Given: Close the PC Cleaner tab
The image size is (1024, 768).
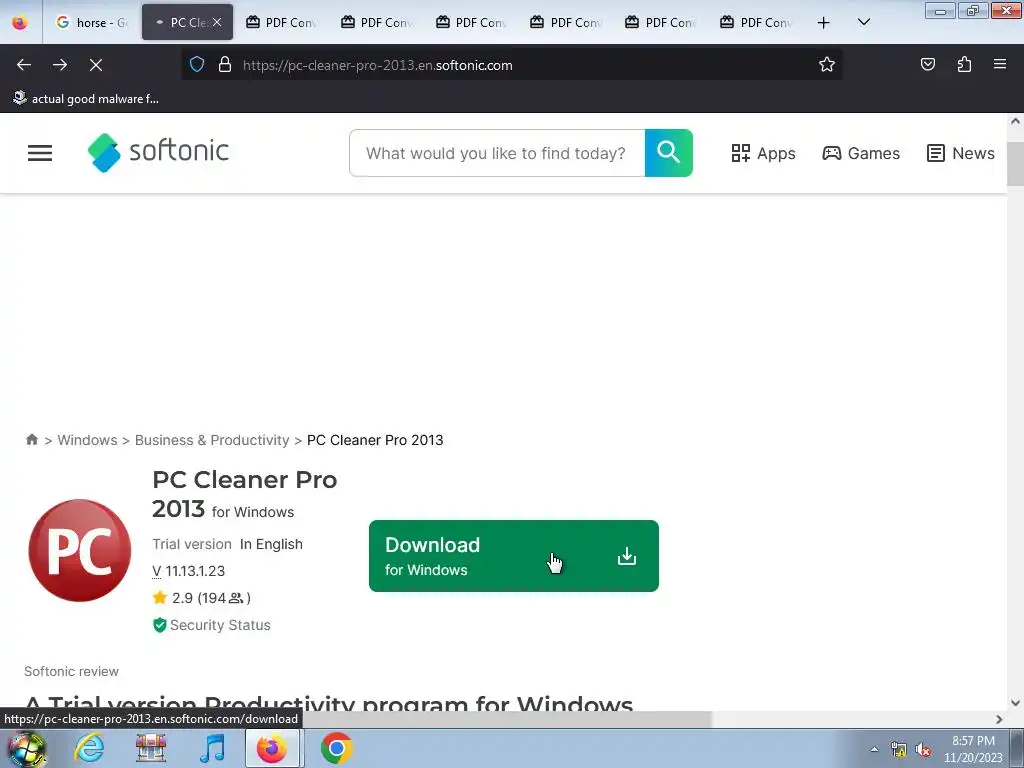Looking at the screenshot, I should [217, 22].
